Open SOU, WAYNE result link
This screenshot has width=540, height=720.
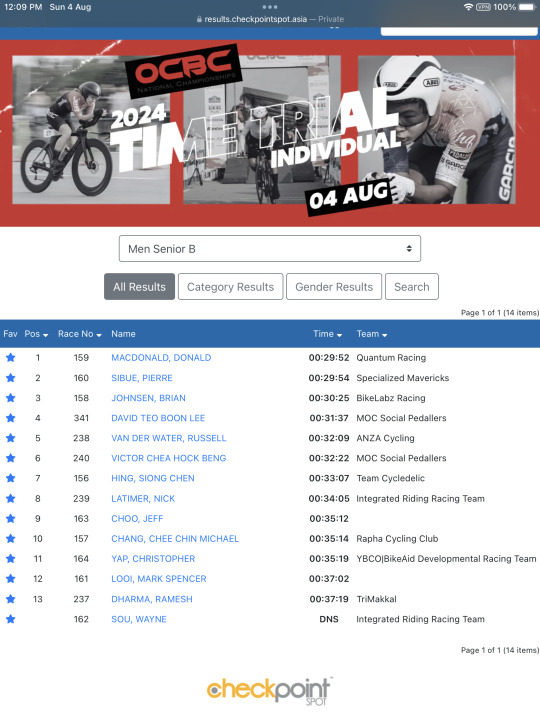(x=139, y=619)
